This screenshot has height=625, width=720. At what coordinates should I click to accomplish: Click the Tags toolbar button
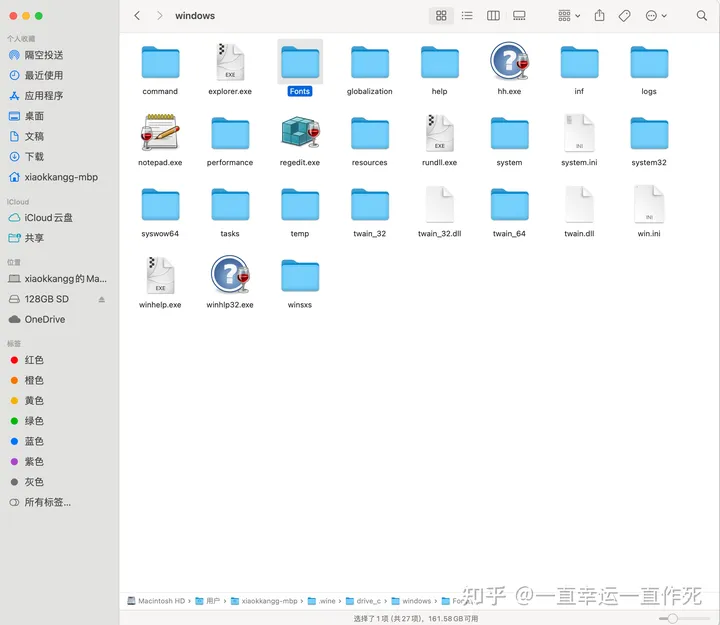click(x=624, y=16)
